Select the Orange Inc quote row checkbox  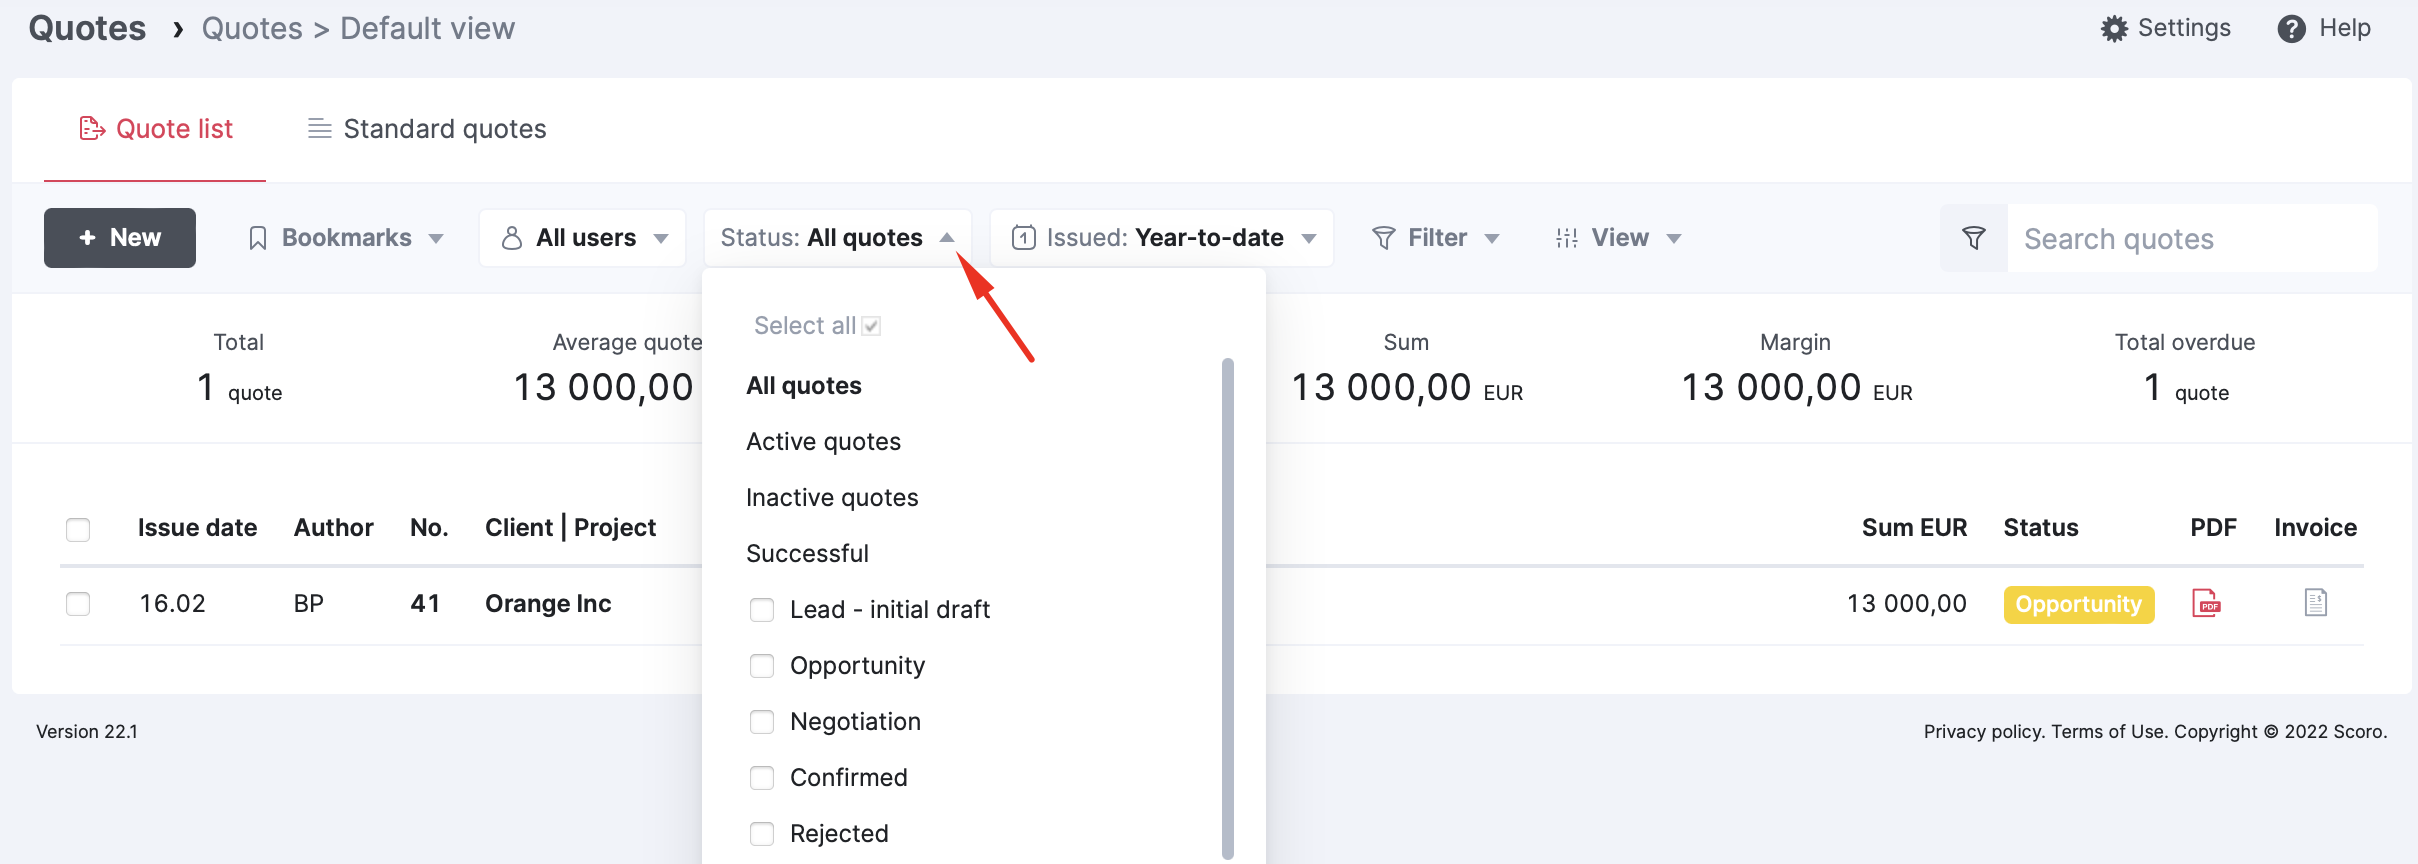coord(78,604)
